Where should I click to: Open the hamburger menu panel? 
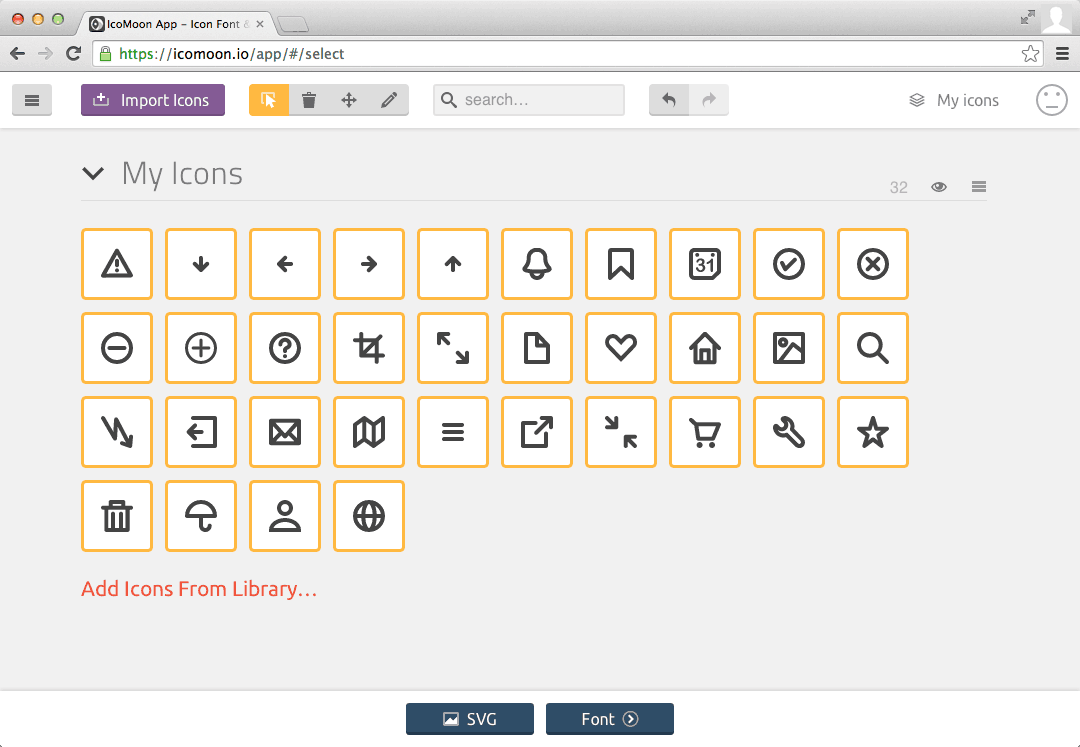click(31, 100)
